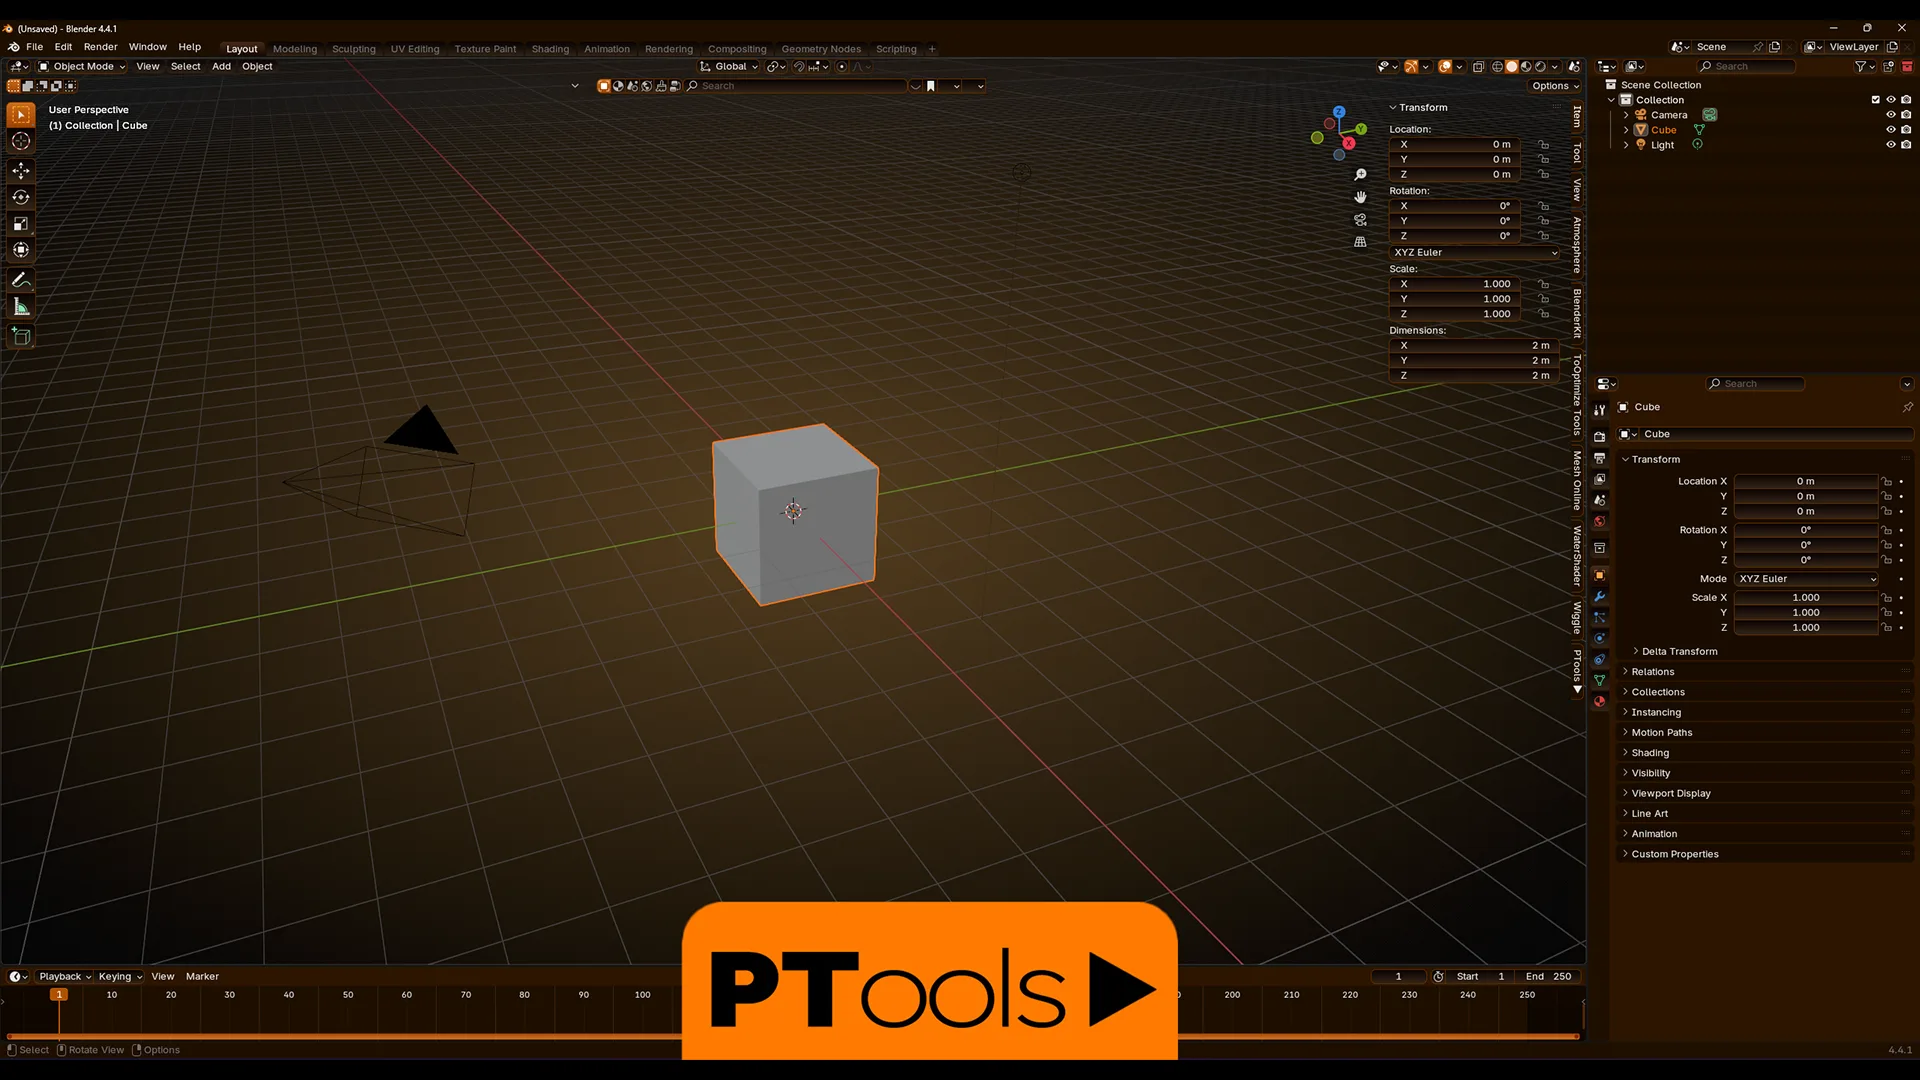1920x1080 pixels.
Task: Hide Cube in viewport with eye icon
Action: [1890, 130]
